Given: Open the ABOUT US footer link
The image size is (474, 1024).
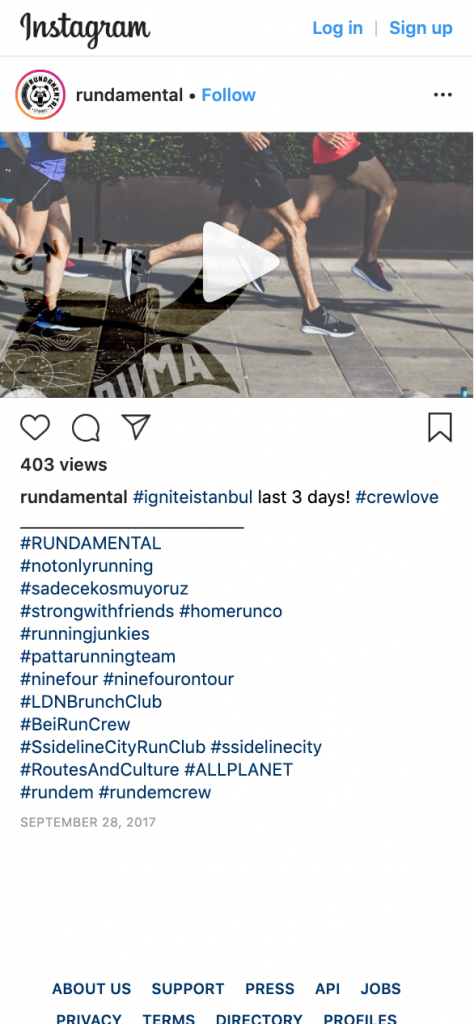Looking at the screenshot, I should [x=91, y=989].
